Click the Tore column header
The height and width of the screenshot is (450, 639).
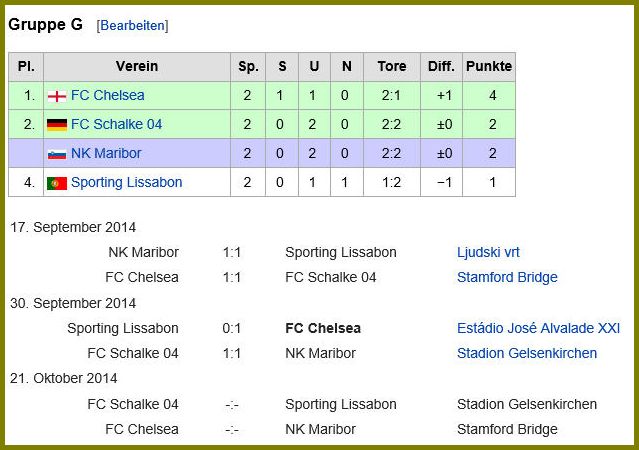coord(392,66)
